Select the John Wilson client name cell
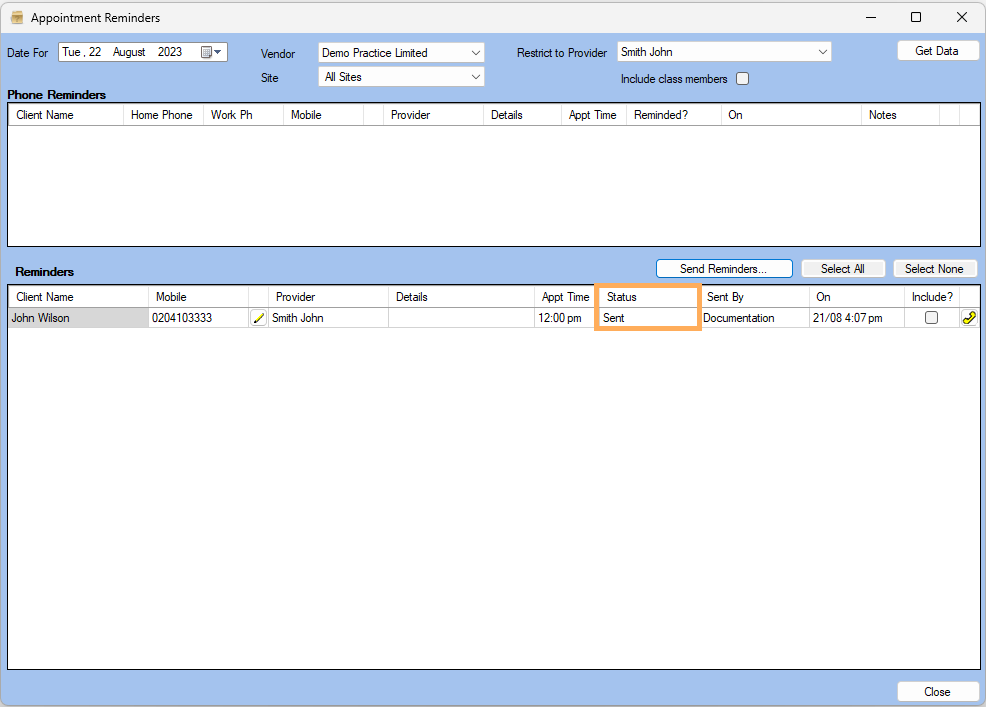The height and width of the screenshot is (707, 986). [x=78, y=318]
